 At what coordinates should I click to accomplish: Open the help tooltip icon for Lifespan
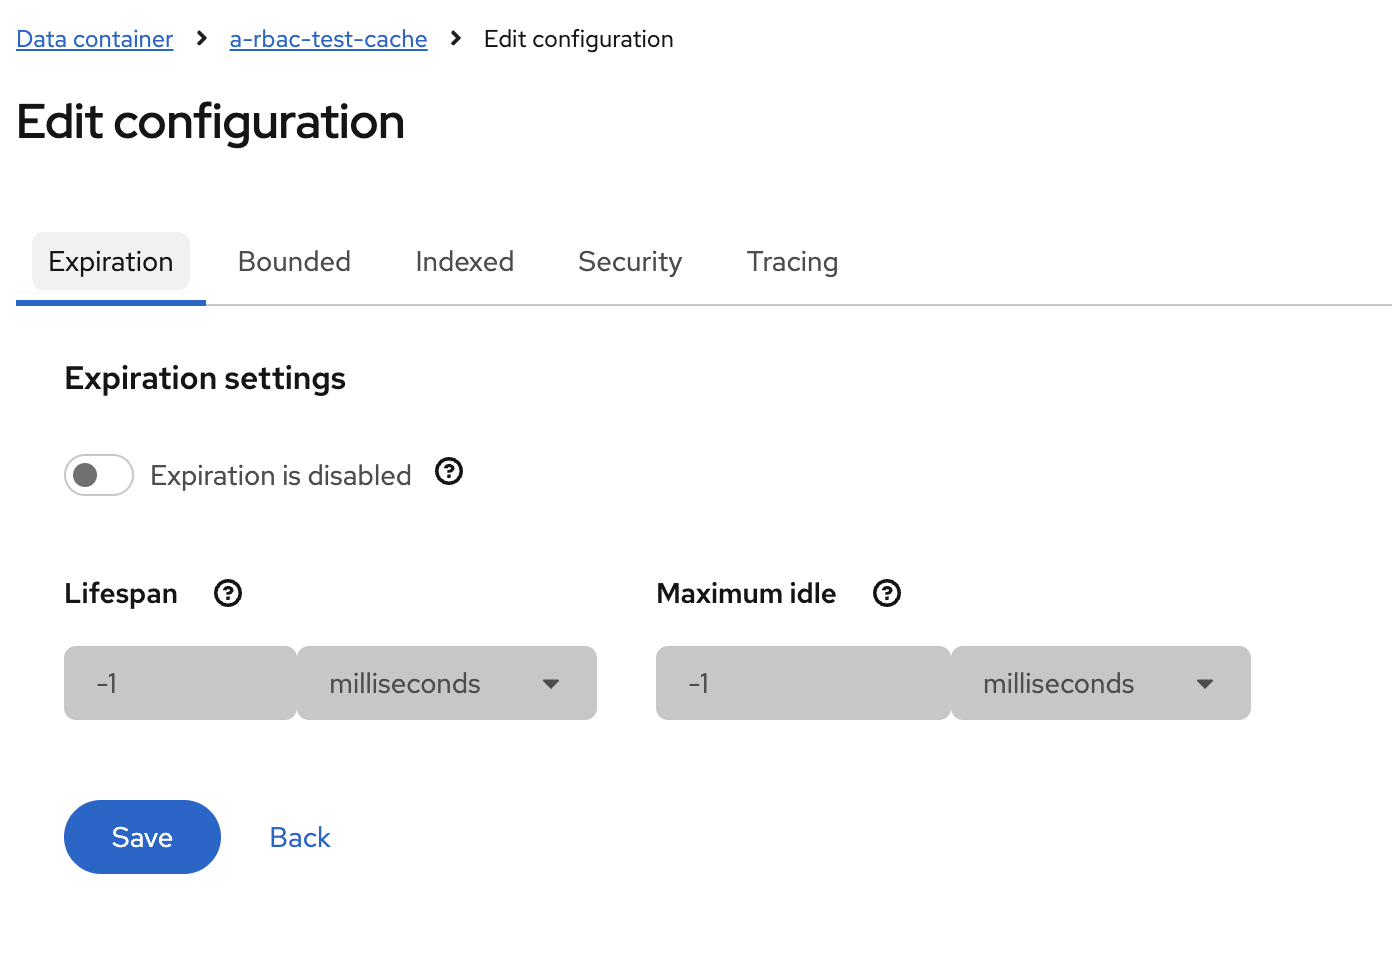[227, 593]
